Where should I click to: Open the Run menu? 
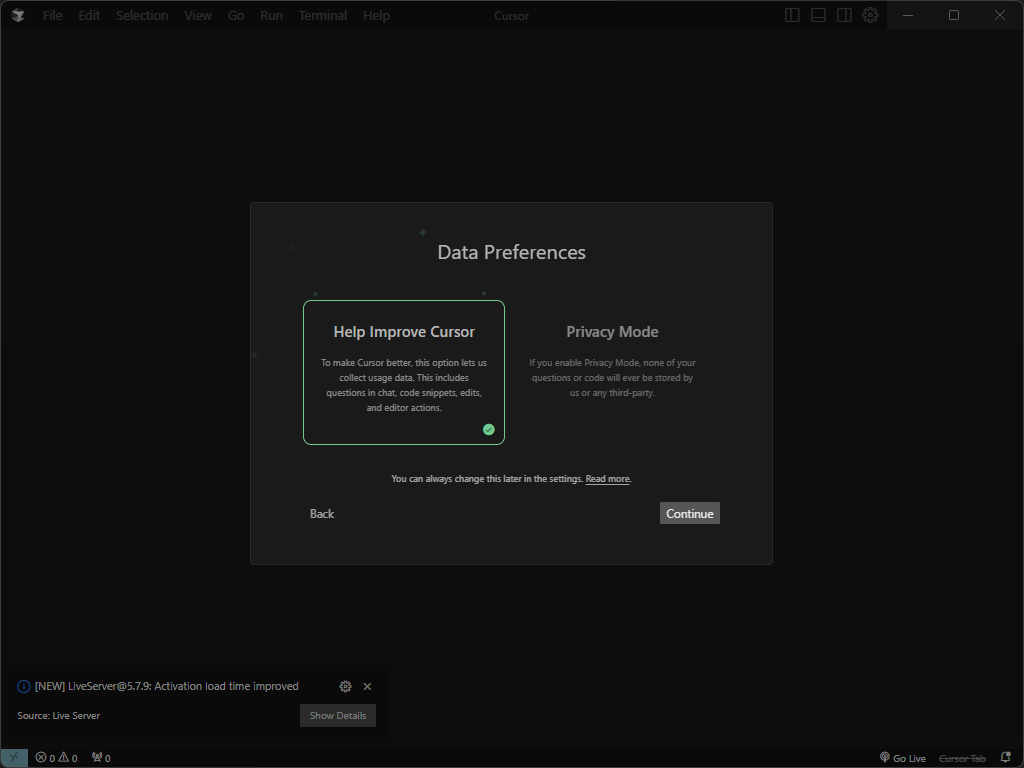[271, 15]
